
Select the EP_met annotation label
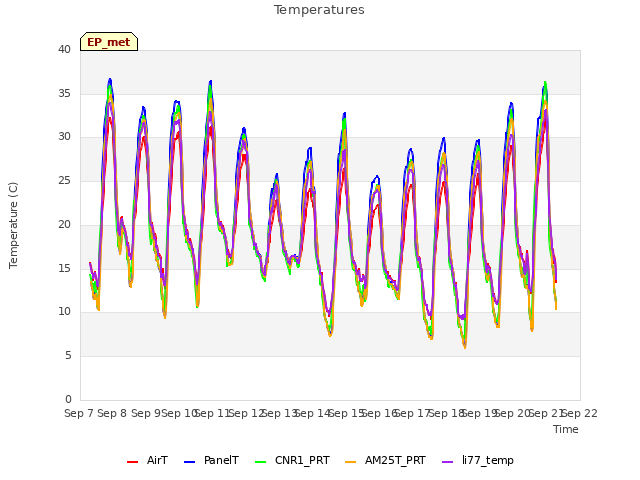pyautogui.click(x=109, y=42)
